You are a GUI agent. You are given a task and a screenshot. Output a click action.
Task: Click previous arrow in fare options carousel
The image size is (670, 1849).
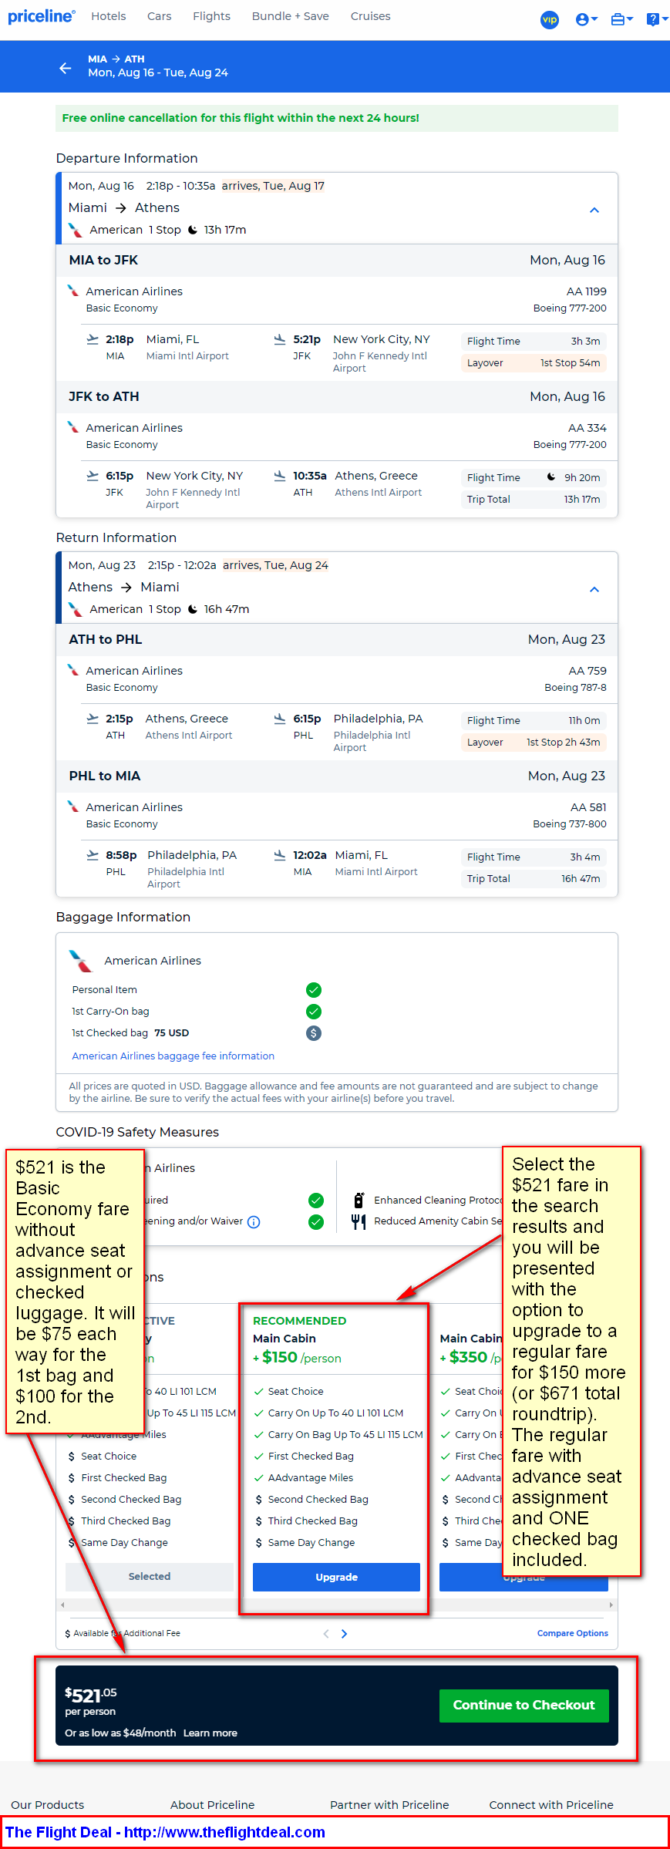pos(325,1633)
